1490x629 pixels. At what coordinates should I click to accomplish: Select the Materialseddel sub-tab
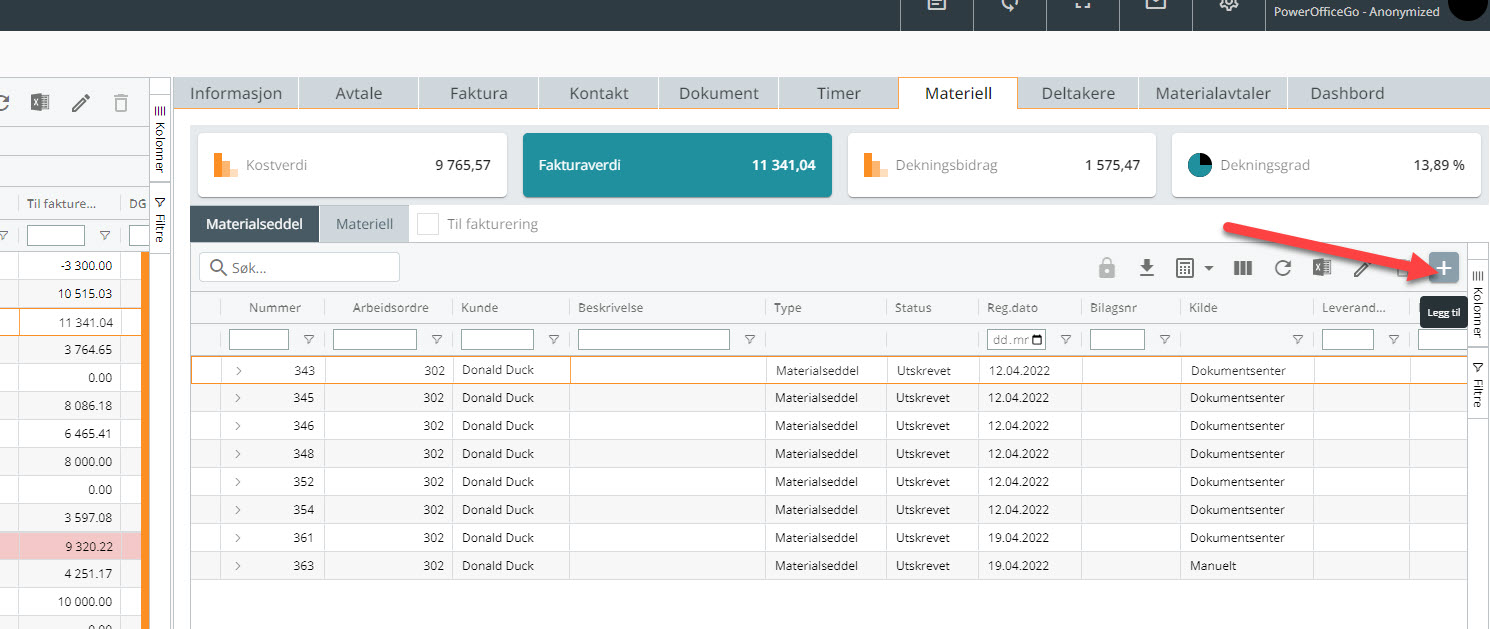click(254, 224)
